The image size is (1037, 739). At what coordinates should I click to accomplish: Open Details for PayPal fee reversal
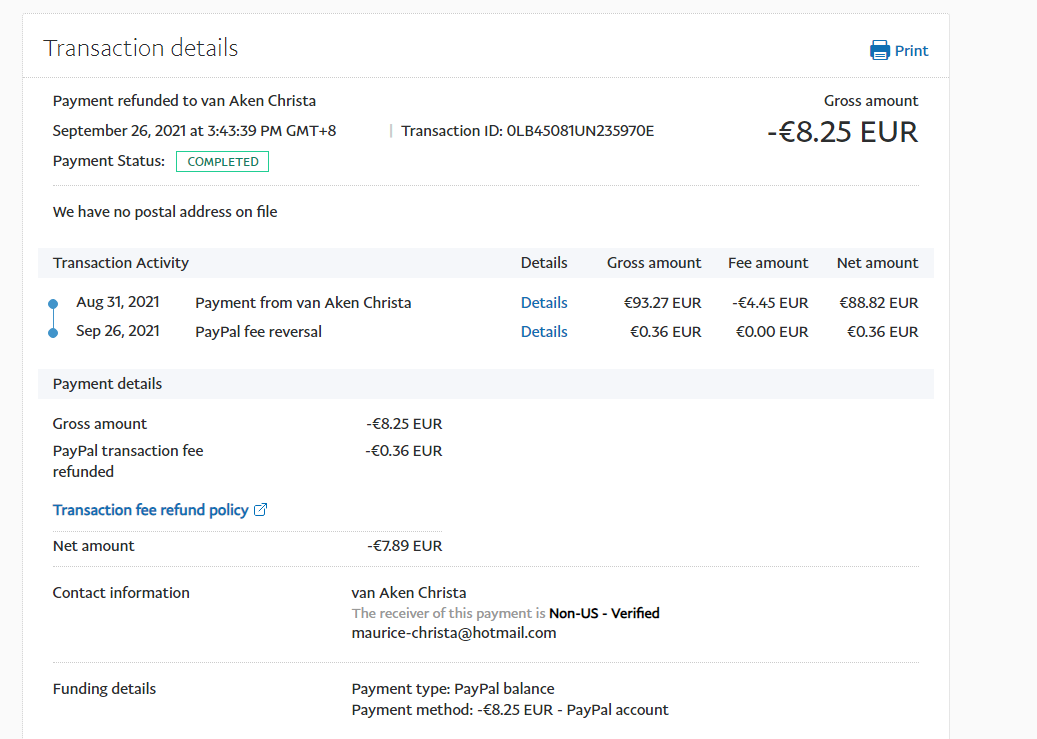click(x=544, y=332)
